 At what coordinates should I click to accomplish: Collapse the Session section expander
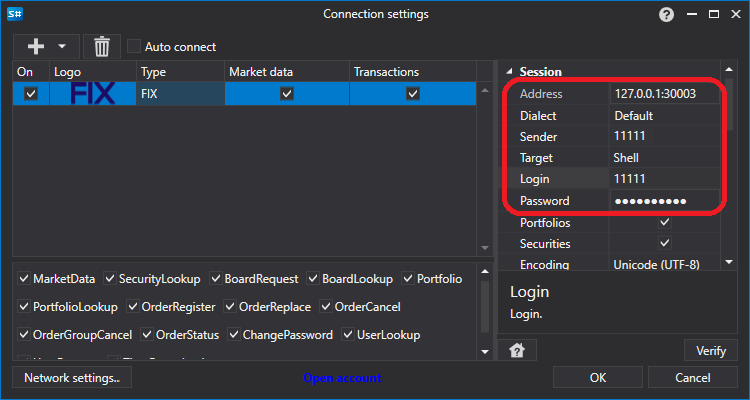click(509, 72)
